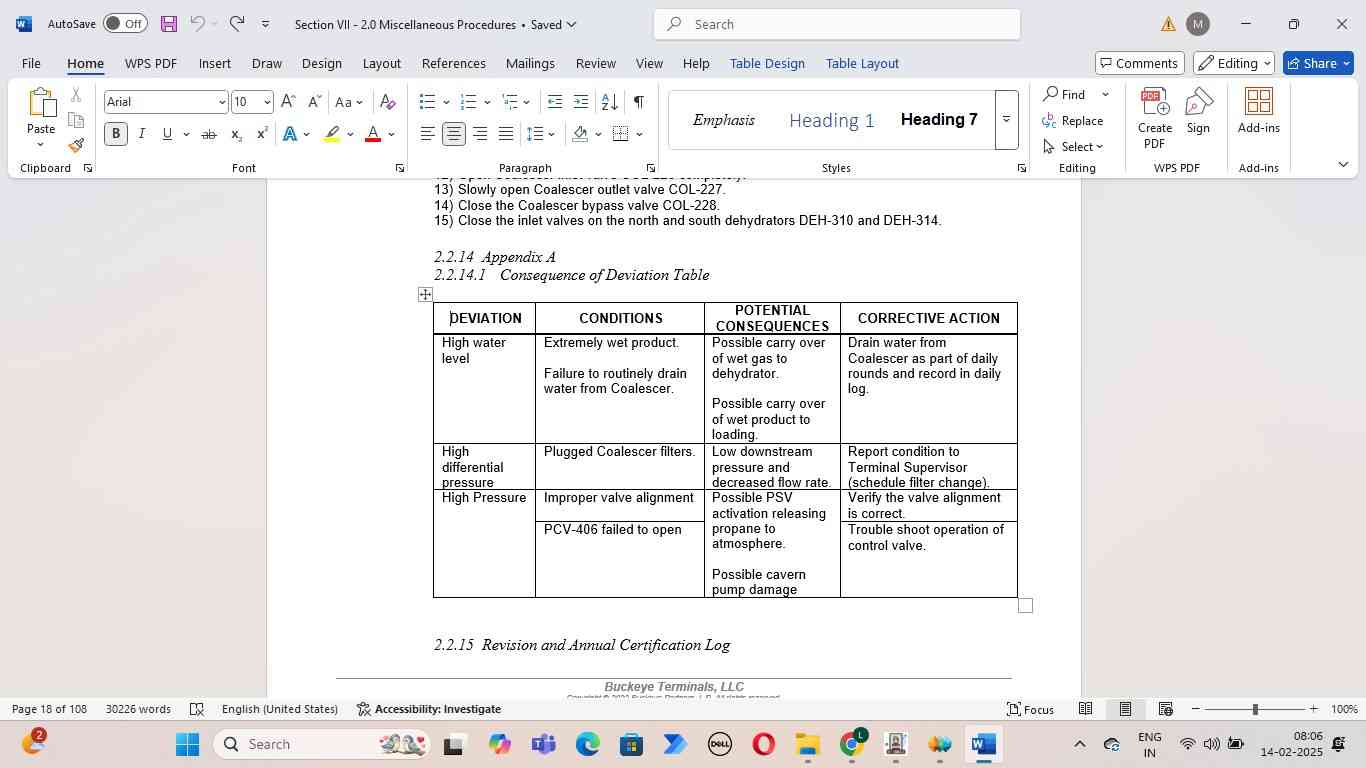The image size is (1366, 768).
Task: Open Read Mode view in status bar
Action: click(1085, 709)
